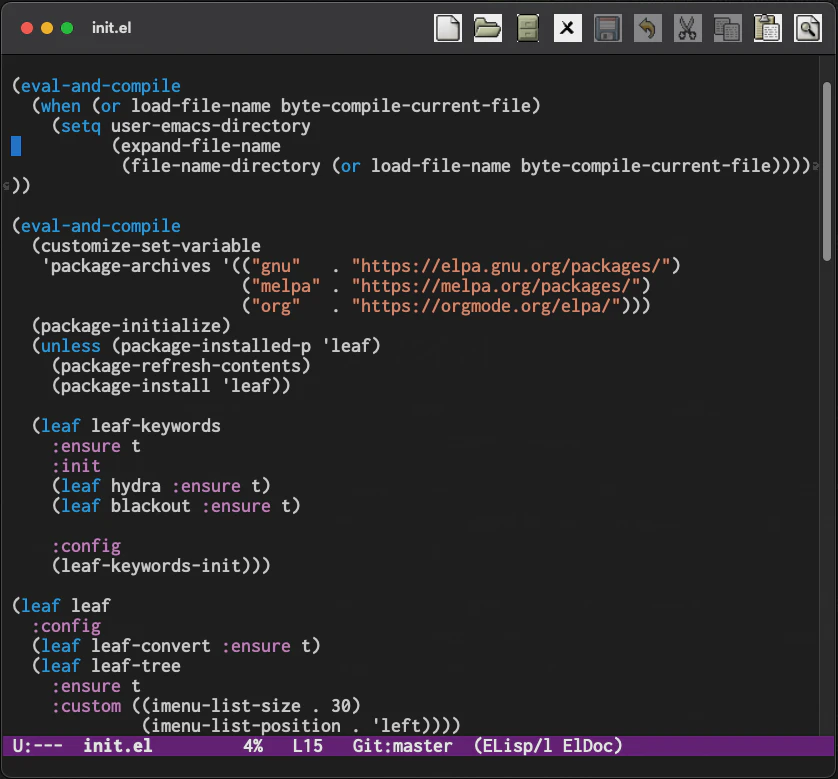Click the 4% position indicator in the mode line
838x779 pixels.
pyautogui.click(x=253, y=745)
